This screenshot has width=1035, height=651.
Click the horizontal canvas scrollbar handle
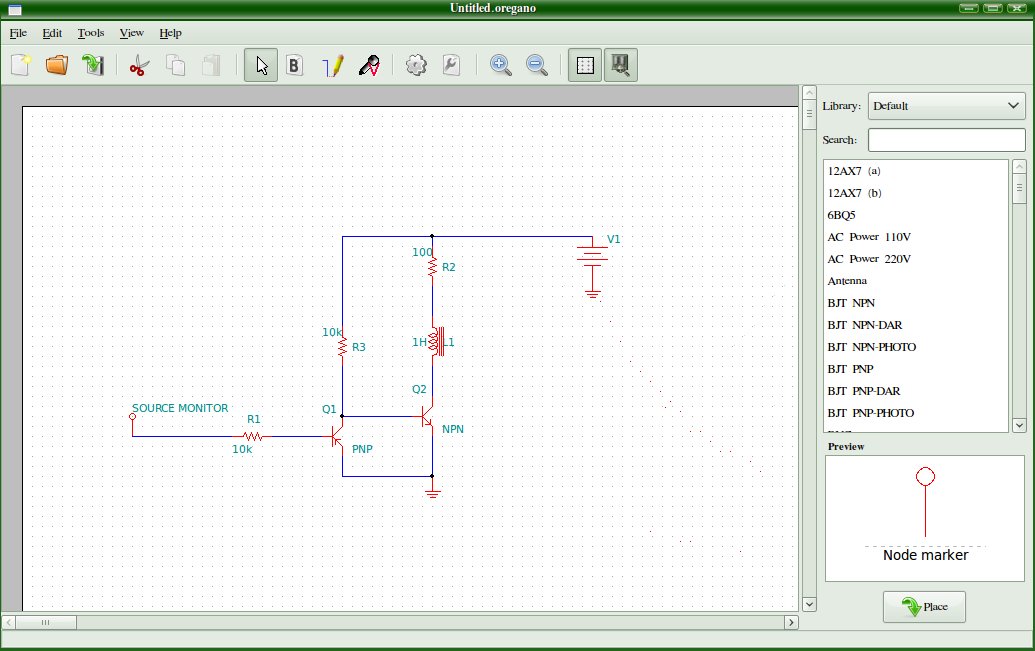(x=45, y=622)
